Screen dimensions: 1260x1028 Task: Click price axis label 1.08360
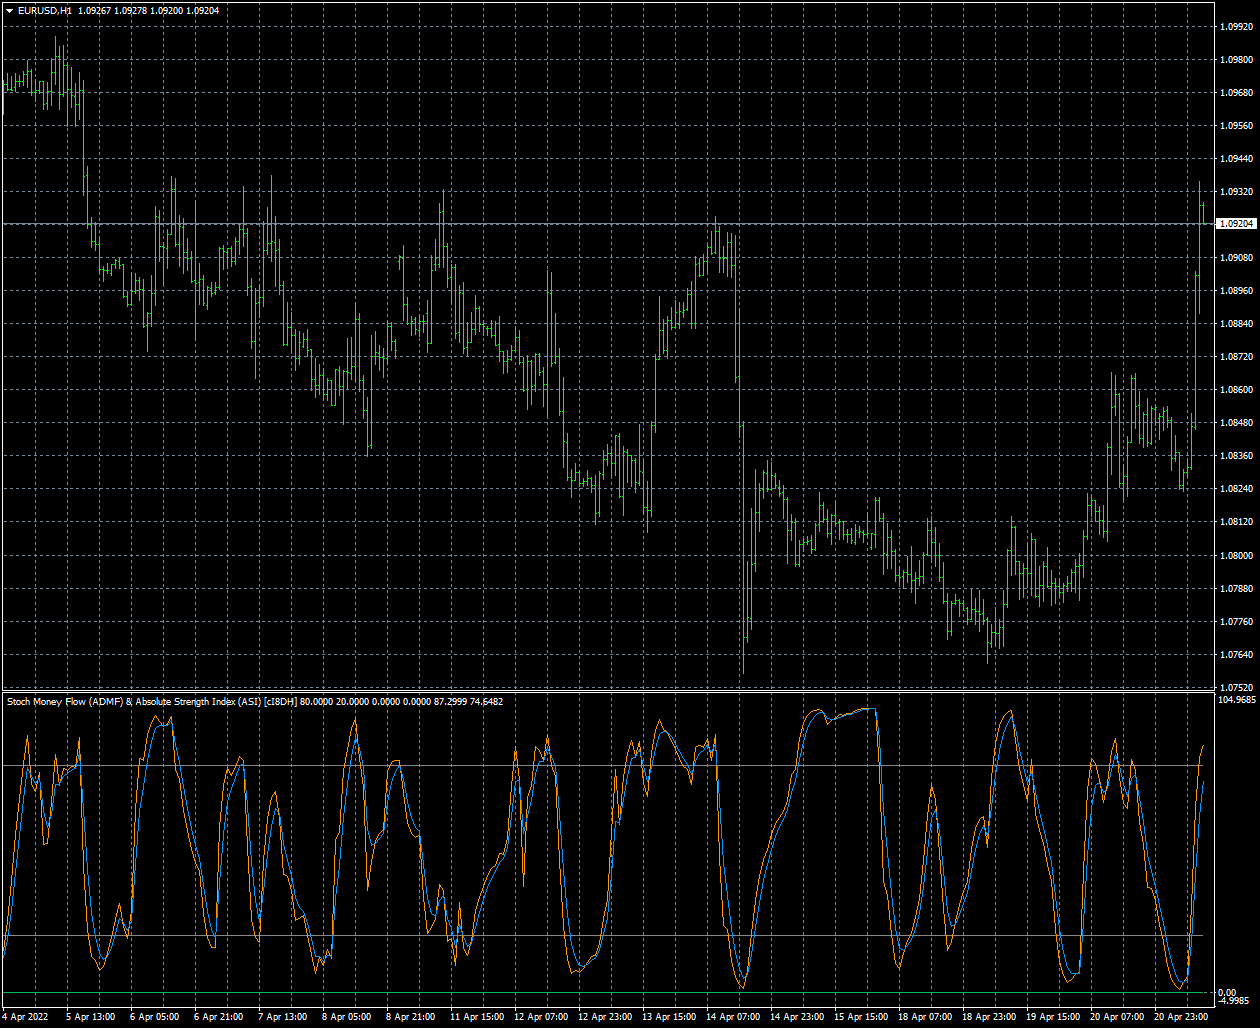click(1237, 456)
